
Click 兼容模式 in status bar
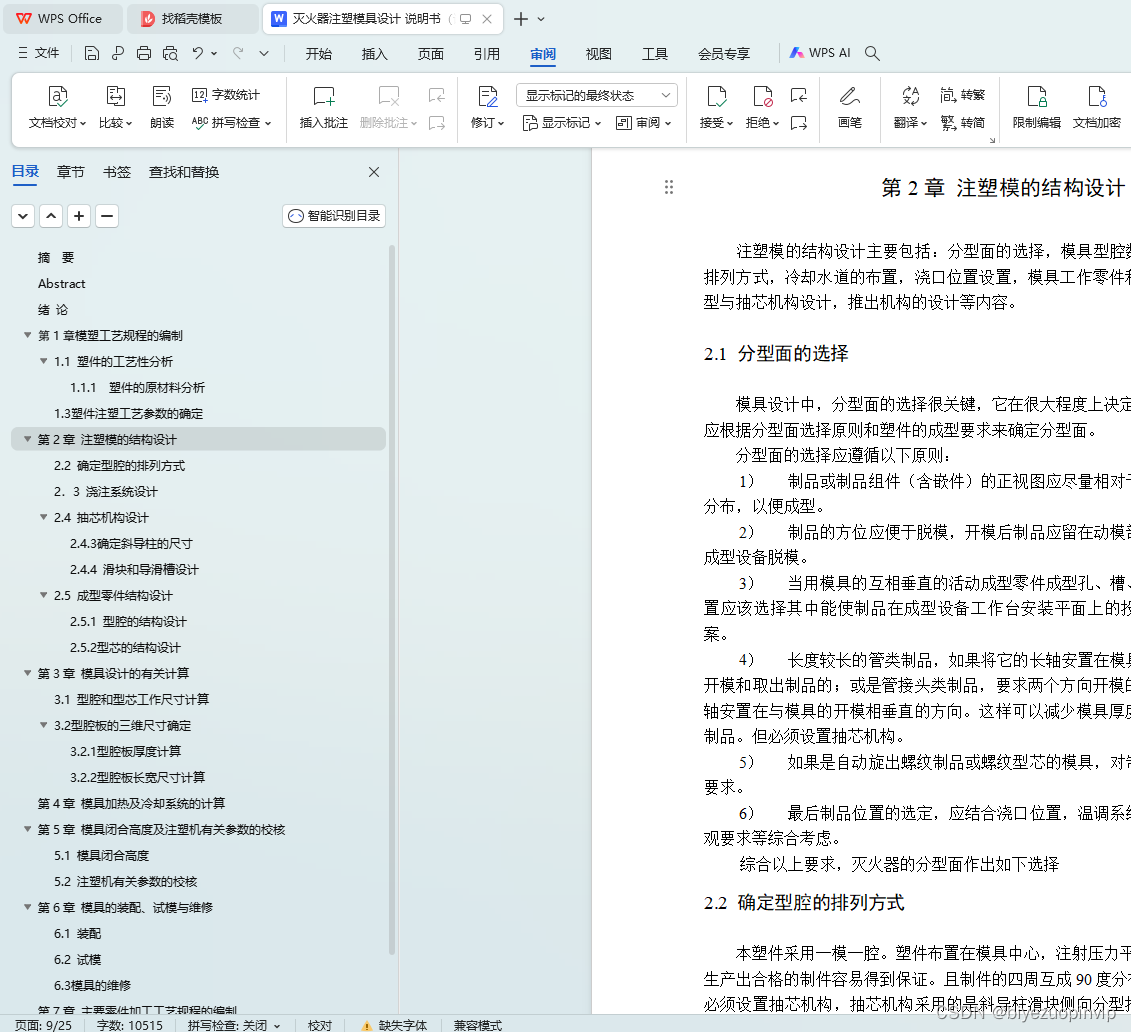click(x=478, y=1025)
